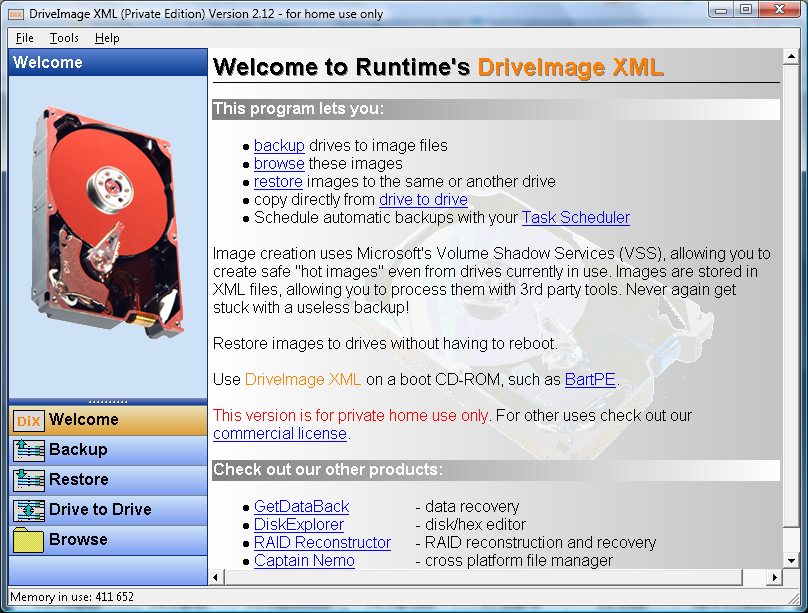Click the 'This program lets you:' heading
The width and height of the screenshot is (808, 613).
point(299,109)
